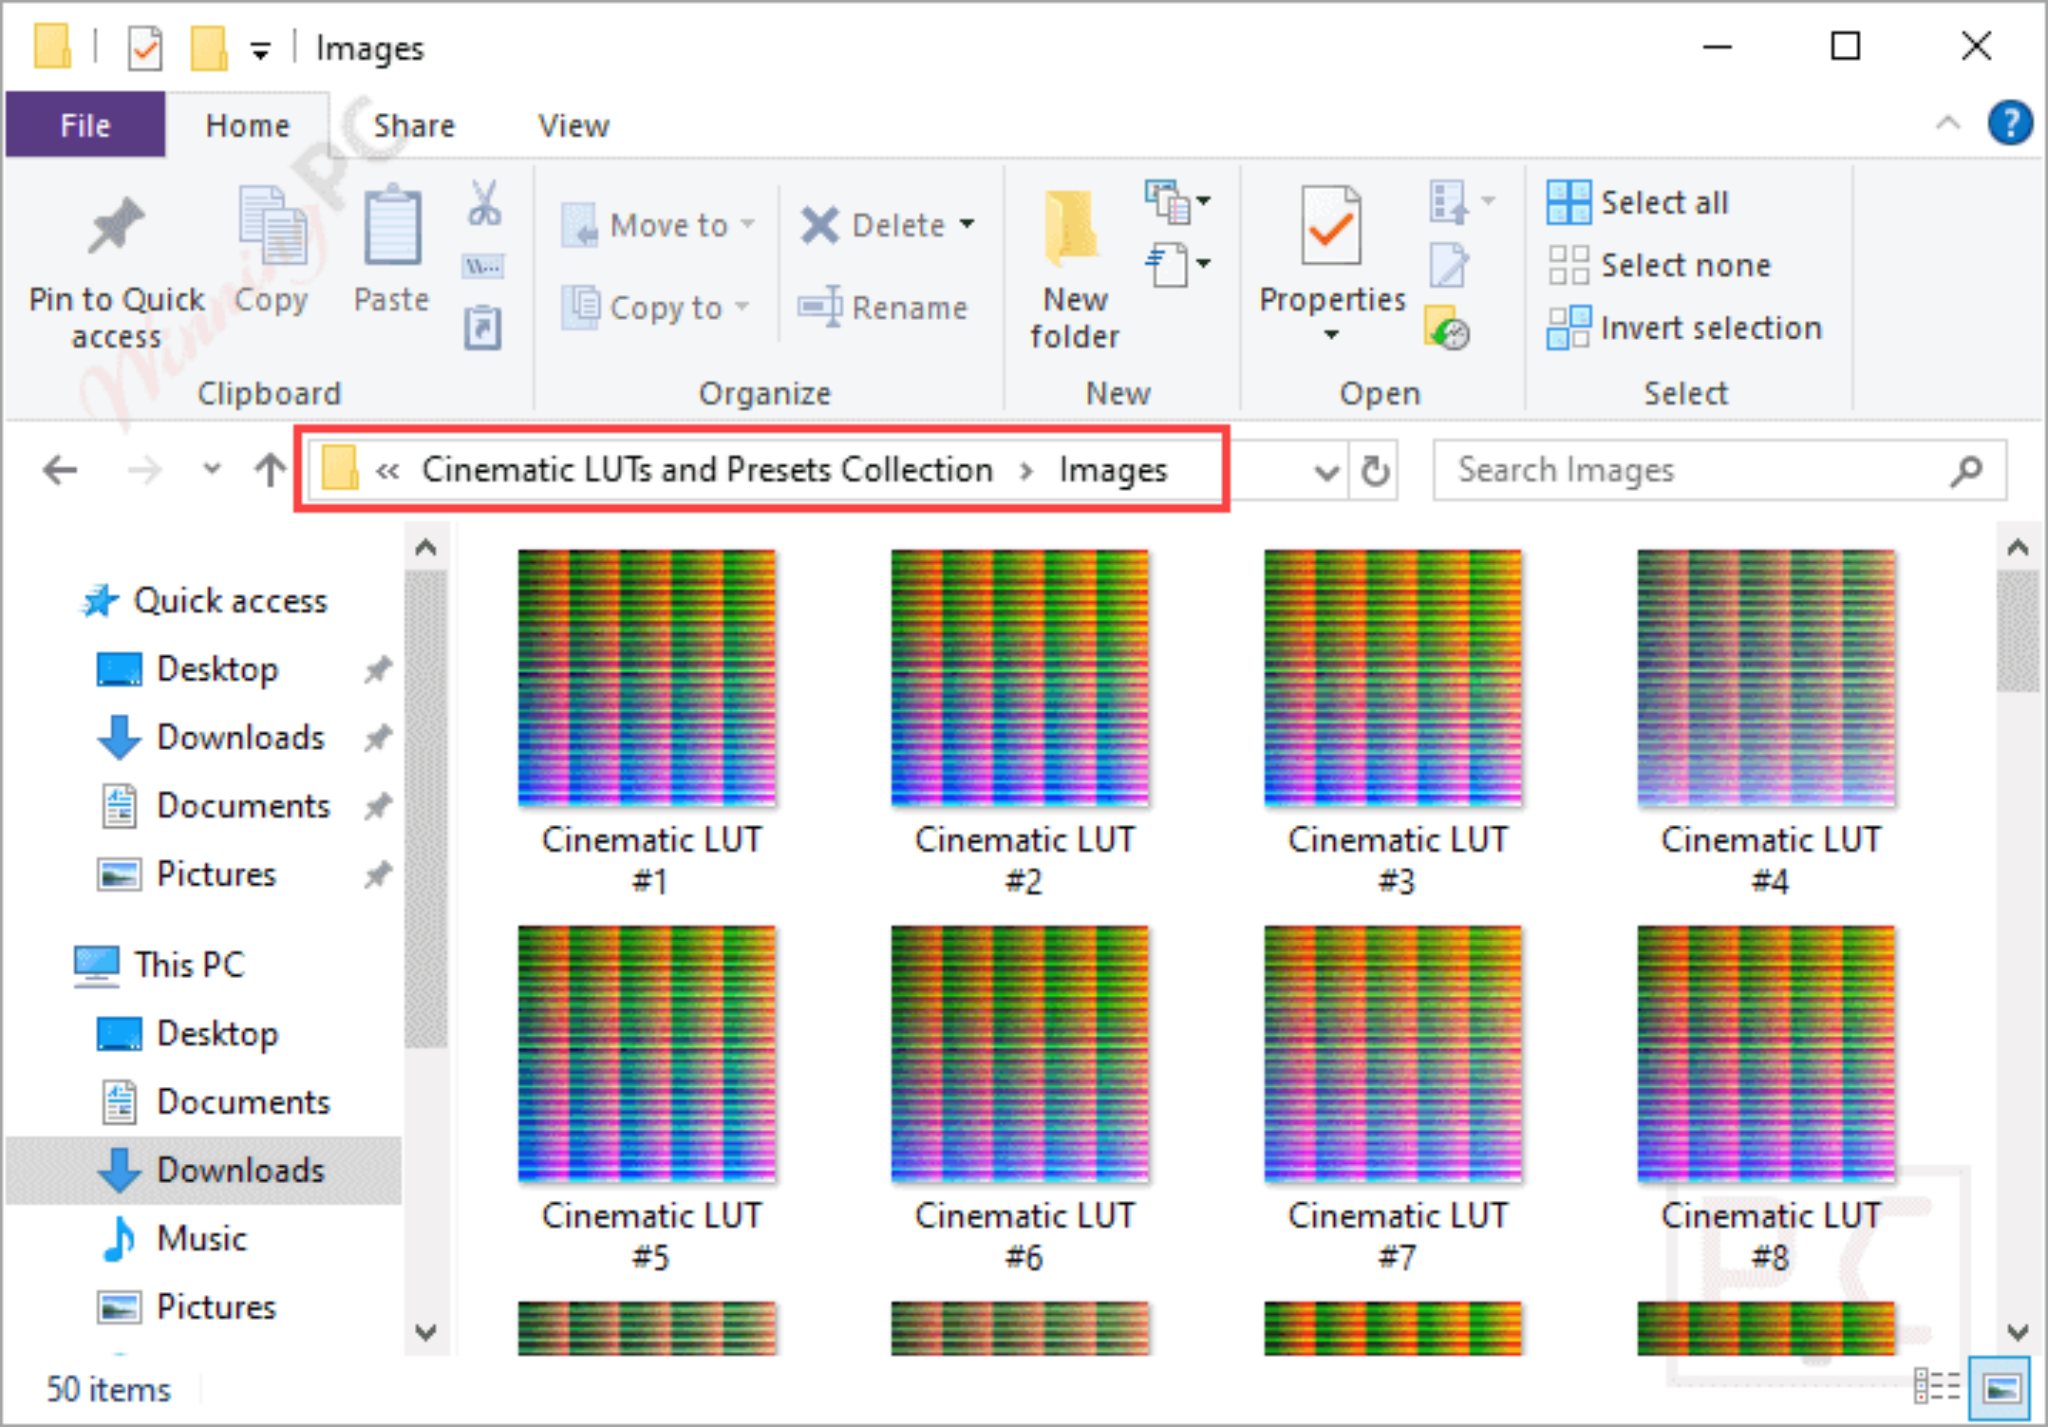Image resolution: width=2048 pixels, height=1427 pixels.
Task: Switch to large thumbnails view in status bar
Action: coord(2001,1388)
